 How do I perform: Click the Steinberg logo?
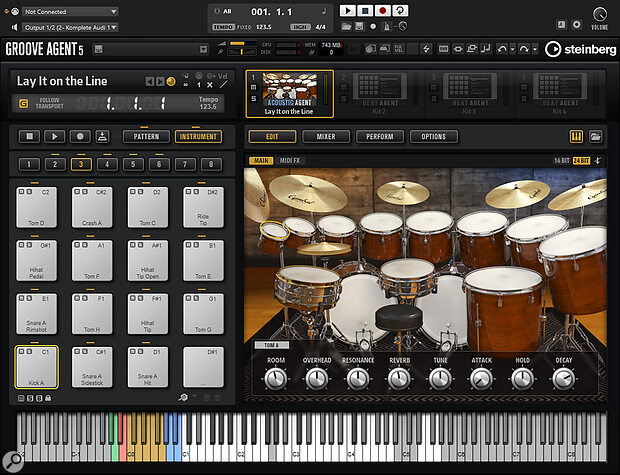(580, 48)
